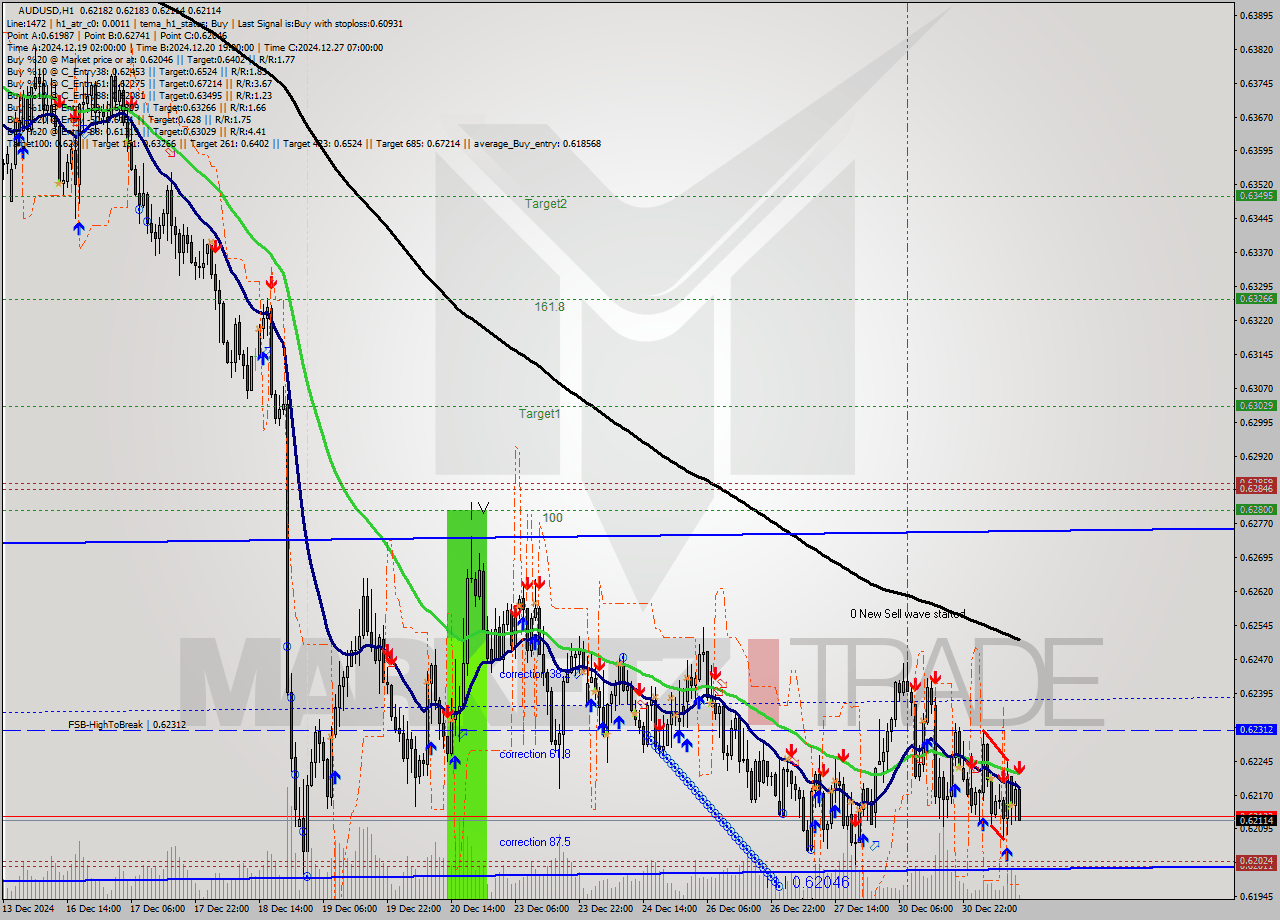Click the 0.62545 price scale value

pyautogui.click(x=1256, y=625)
